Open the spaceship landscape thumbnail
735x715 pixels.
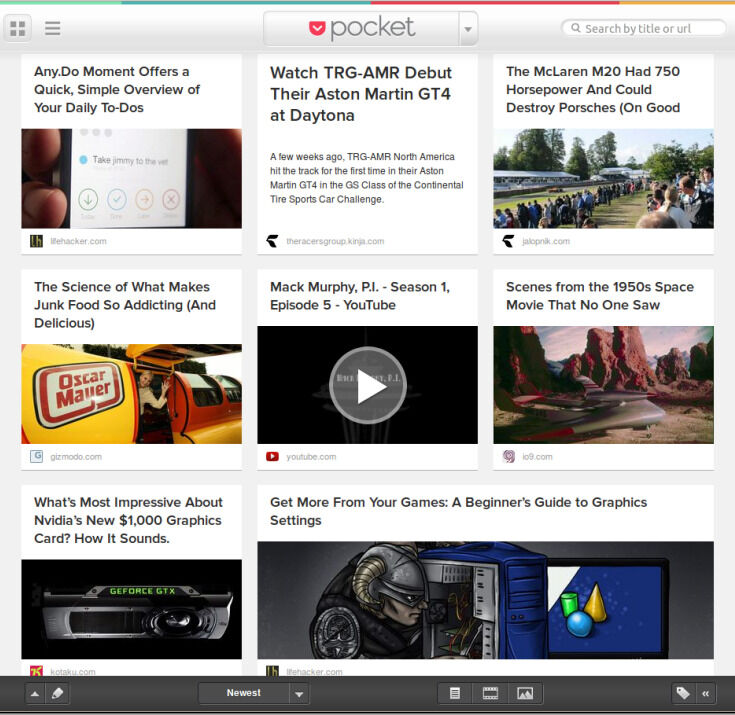[604, 385]
